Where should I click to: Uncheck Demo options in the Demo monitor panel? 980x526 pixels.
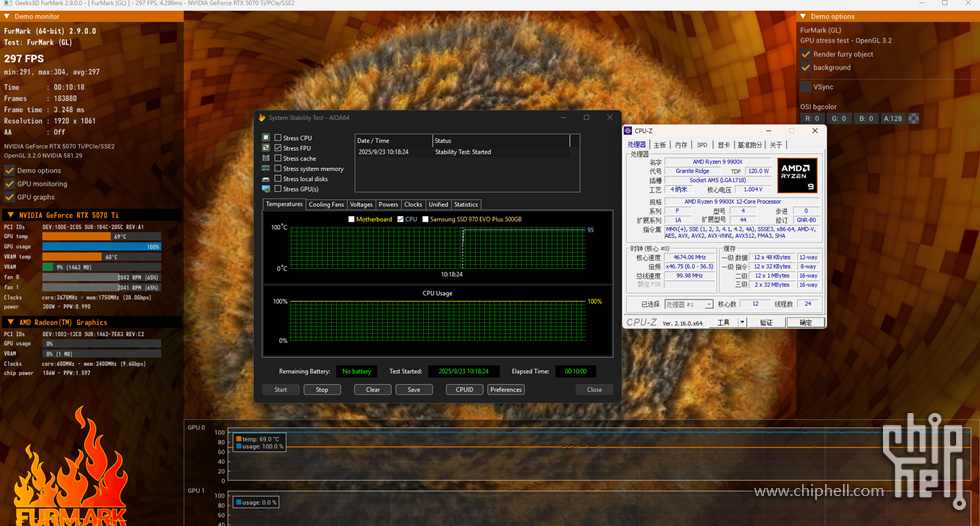pyautogui.click(x=9, y=170)
